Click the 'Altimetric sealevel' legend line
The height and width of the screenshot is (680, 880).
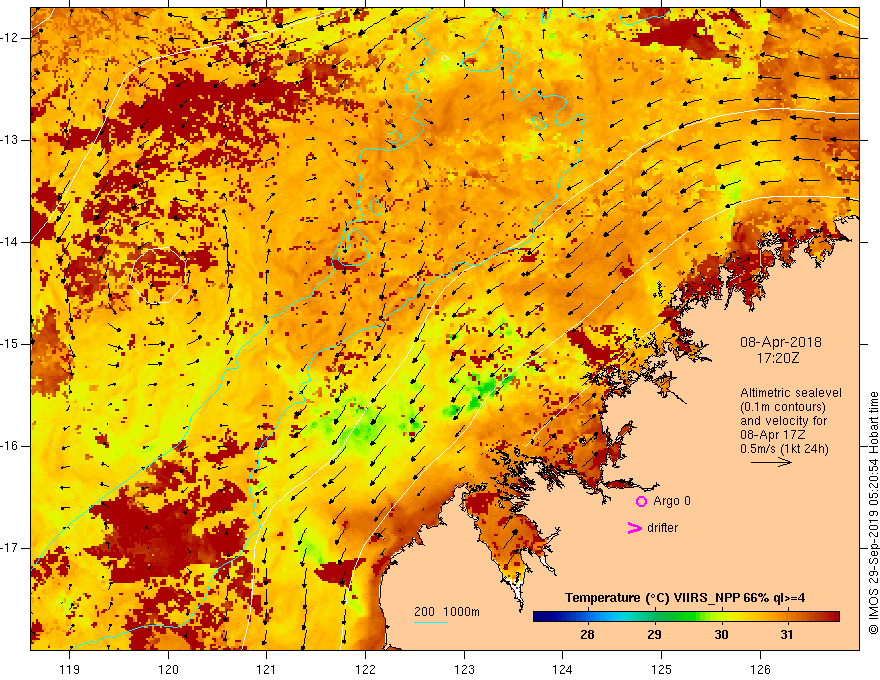(x=791, y=393)
